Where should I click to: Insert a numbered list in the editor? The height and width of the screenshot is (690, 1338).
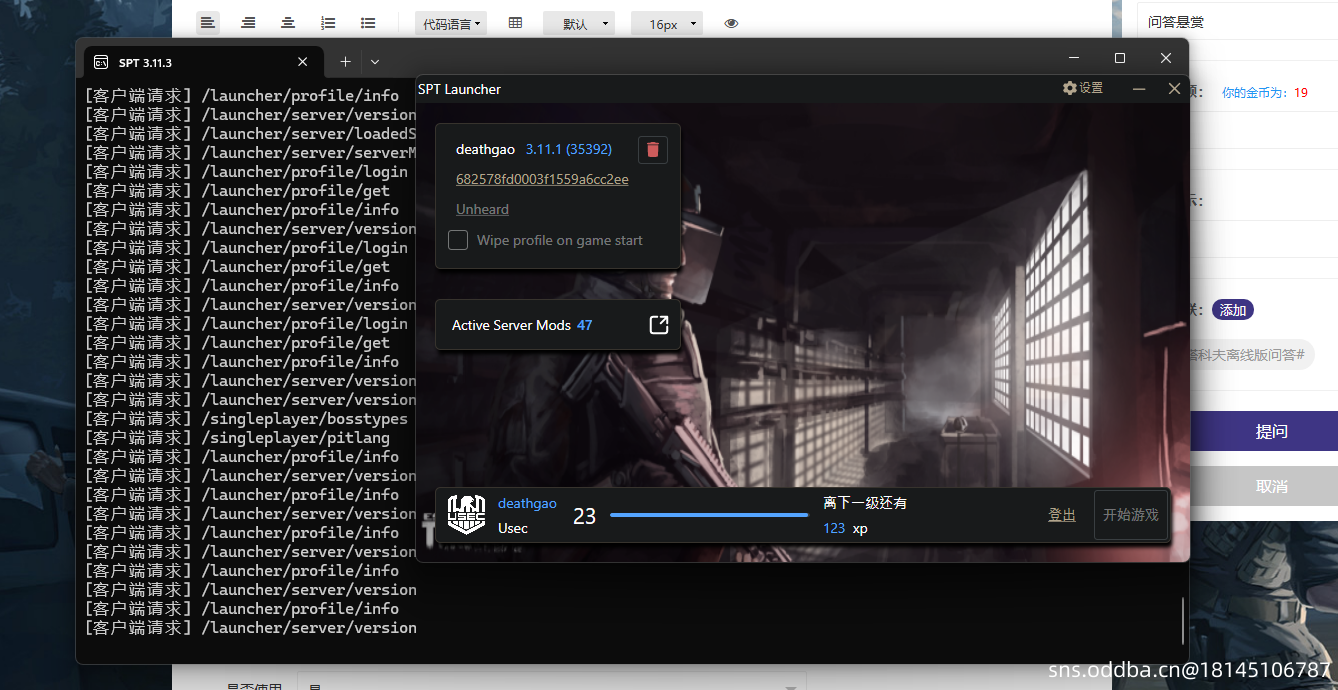328,23
